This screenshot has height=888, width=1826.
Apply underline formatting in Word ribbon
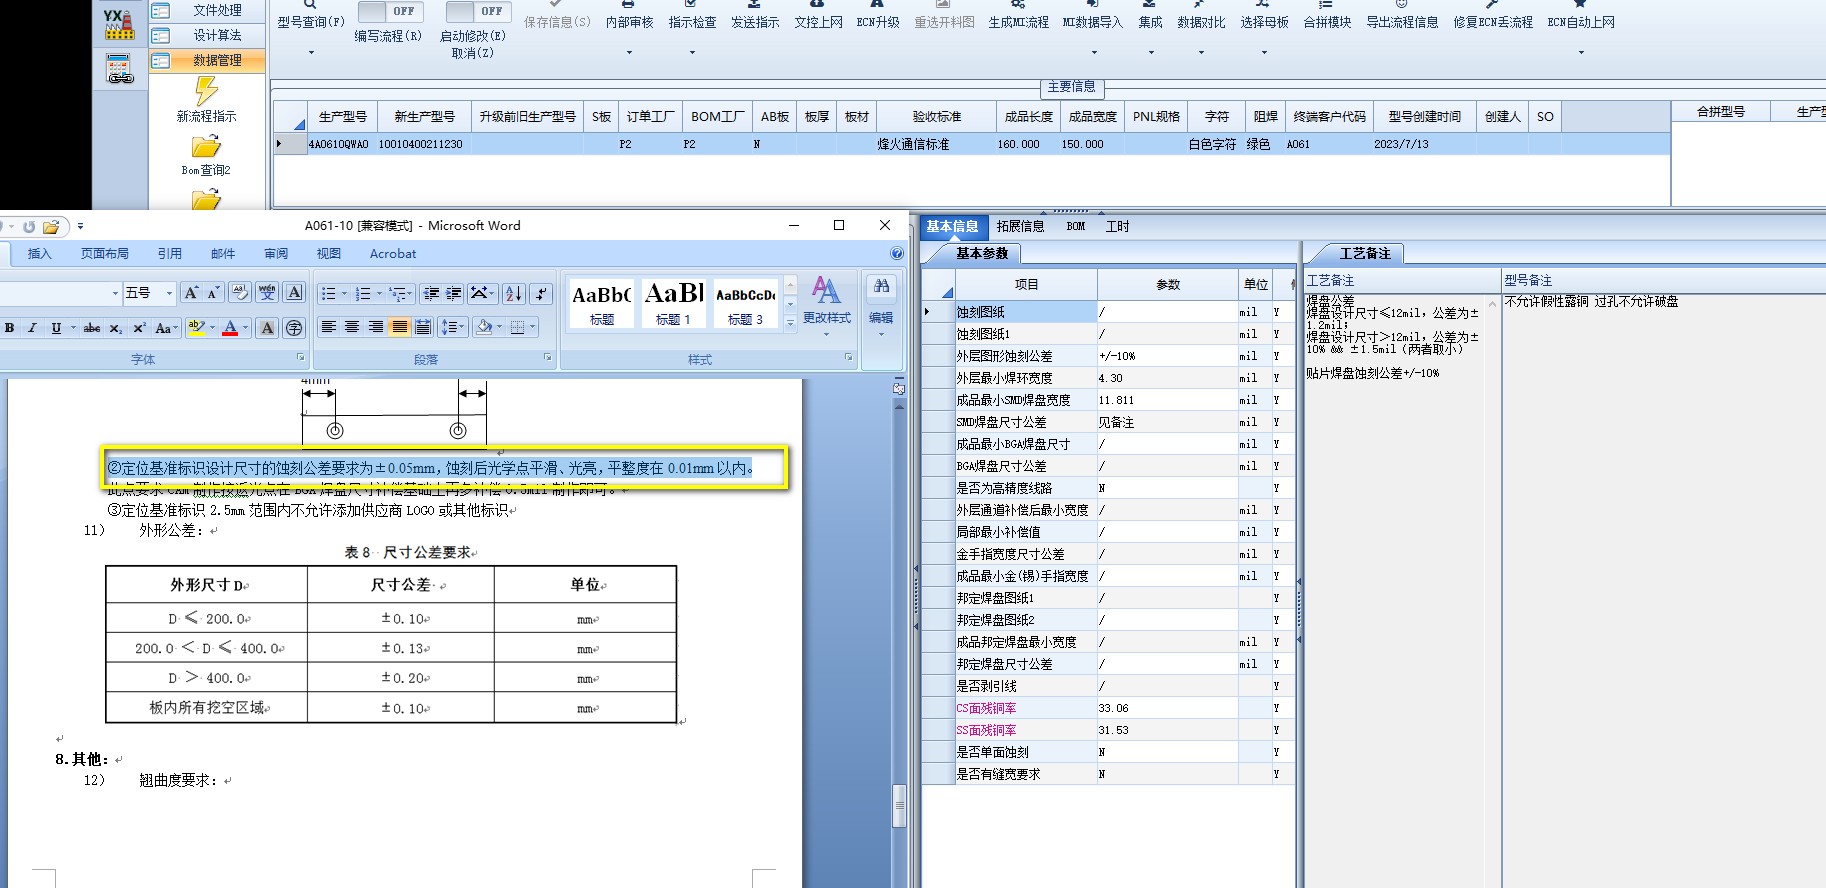(56, 328)
